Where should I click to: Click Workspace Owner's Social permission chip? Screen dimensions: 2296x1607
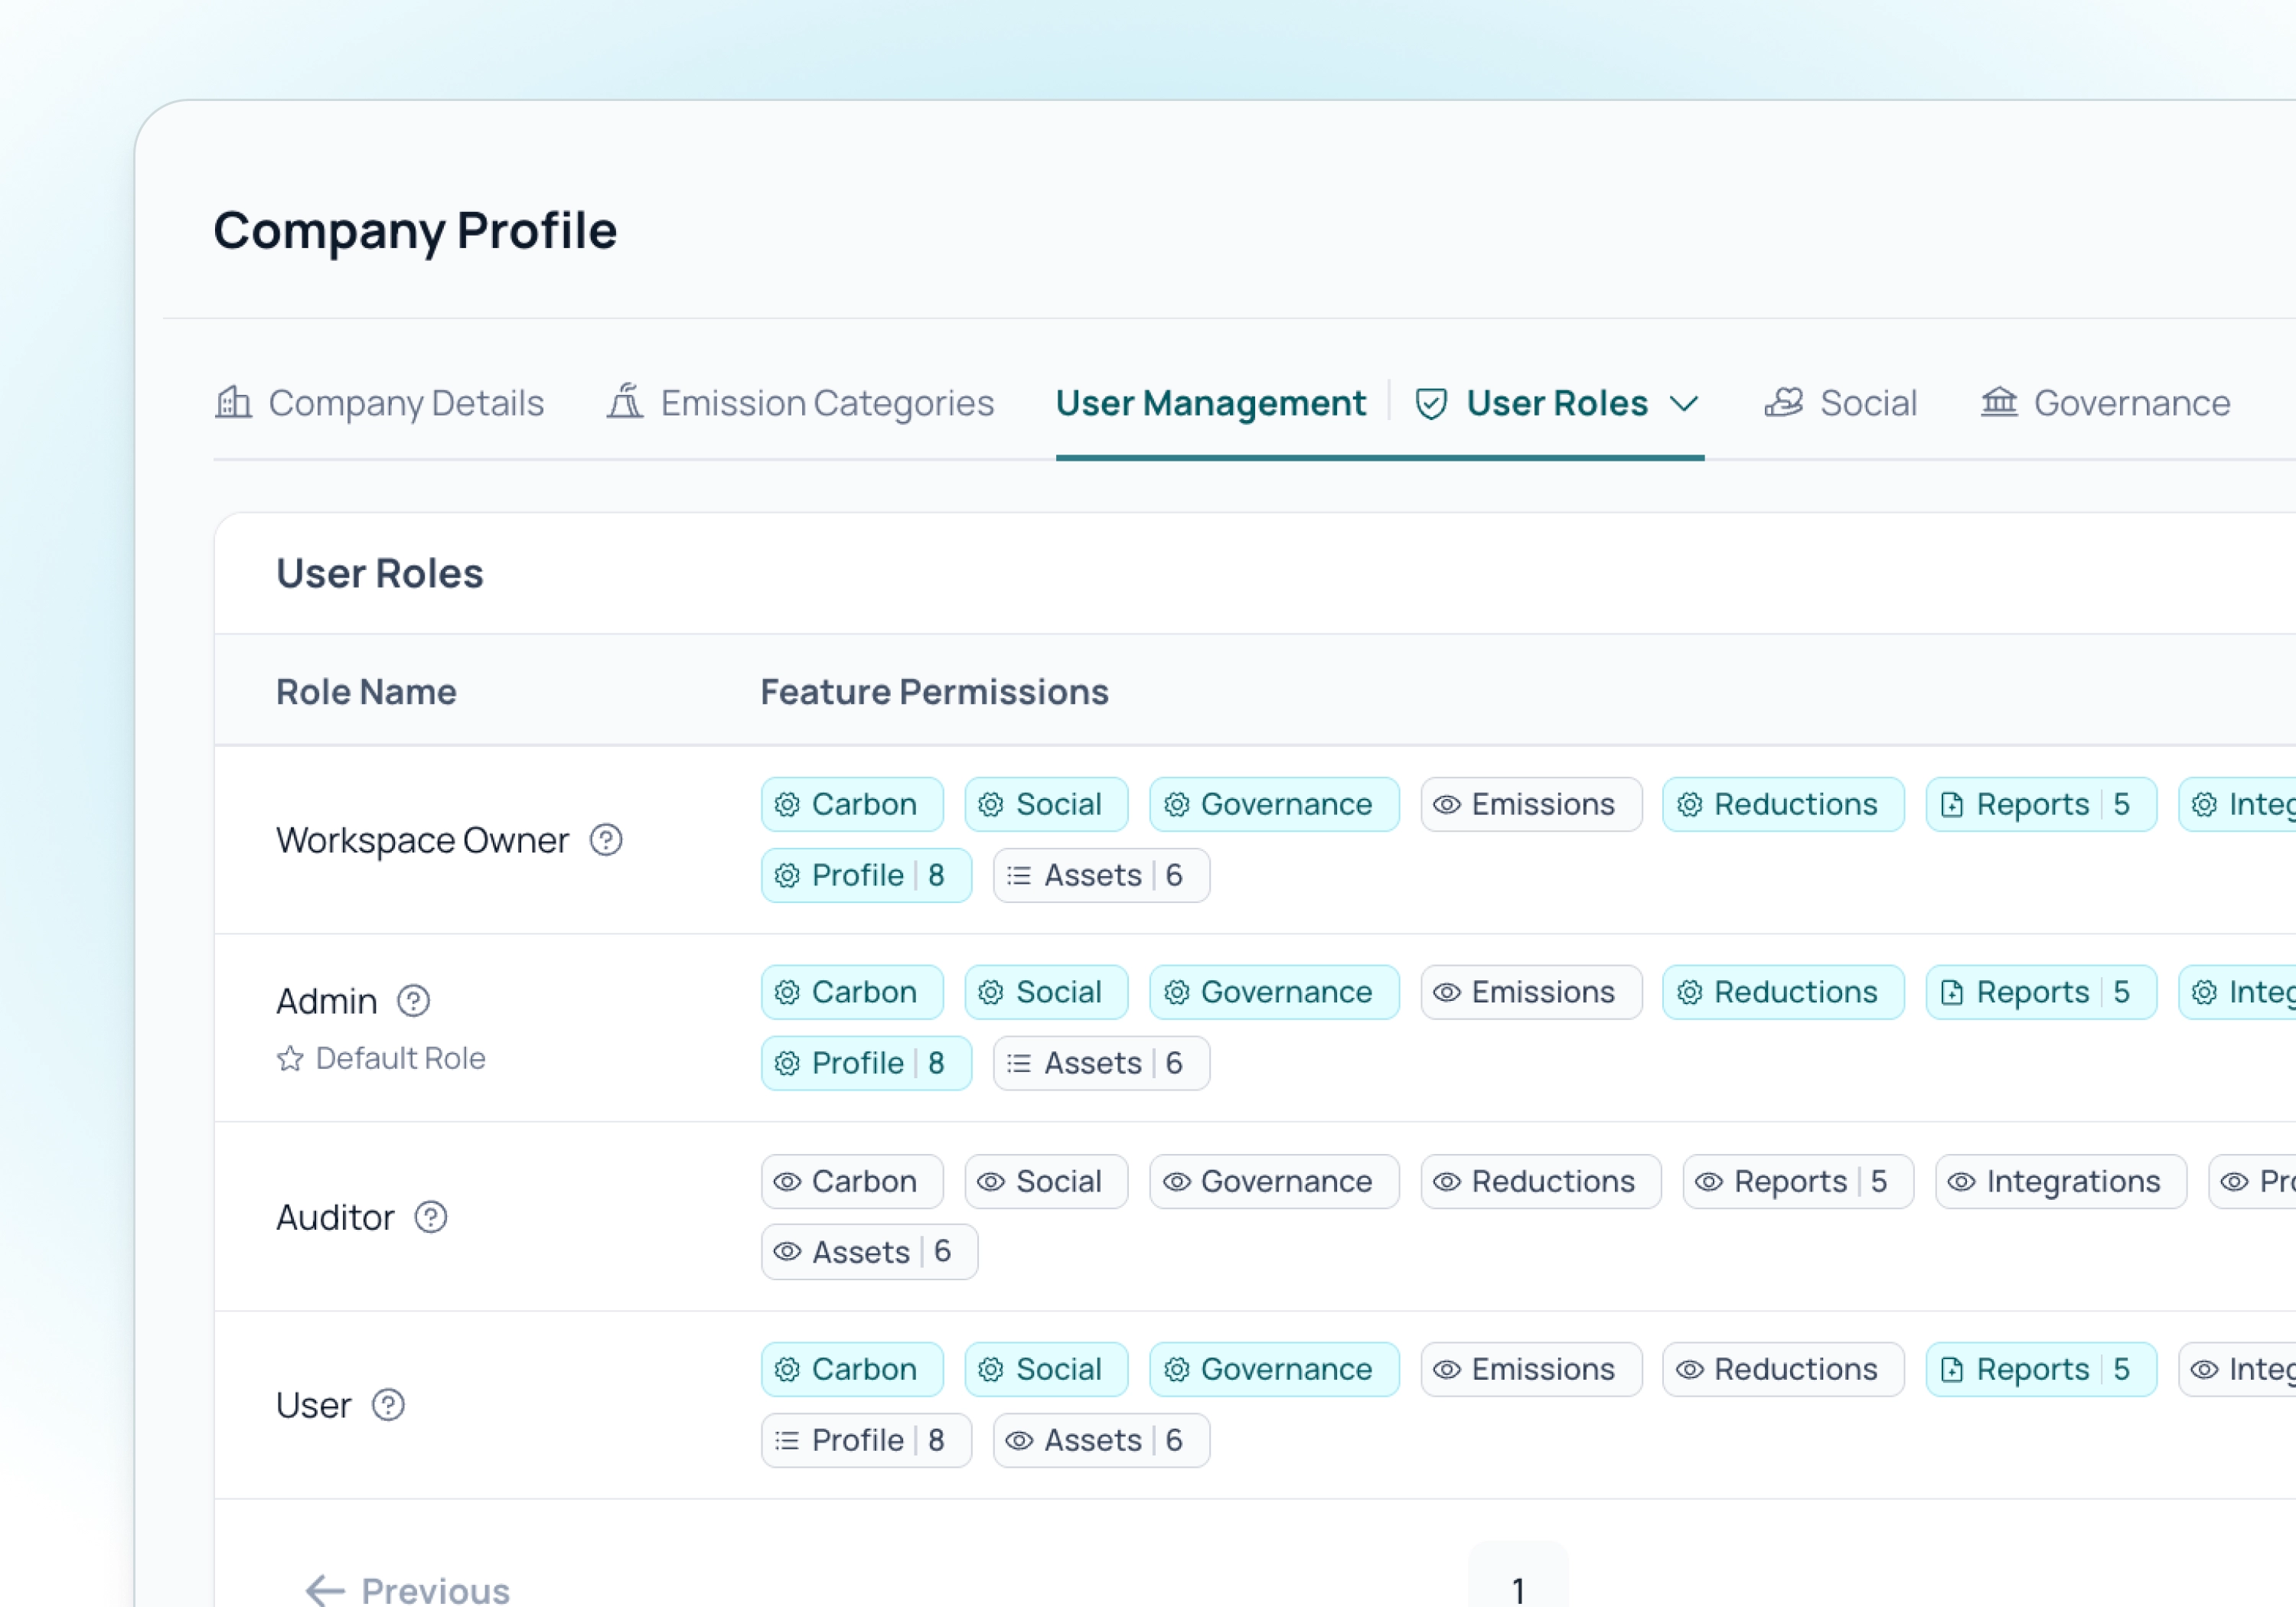click(x=1046, y=804)
